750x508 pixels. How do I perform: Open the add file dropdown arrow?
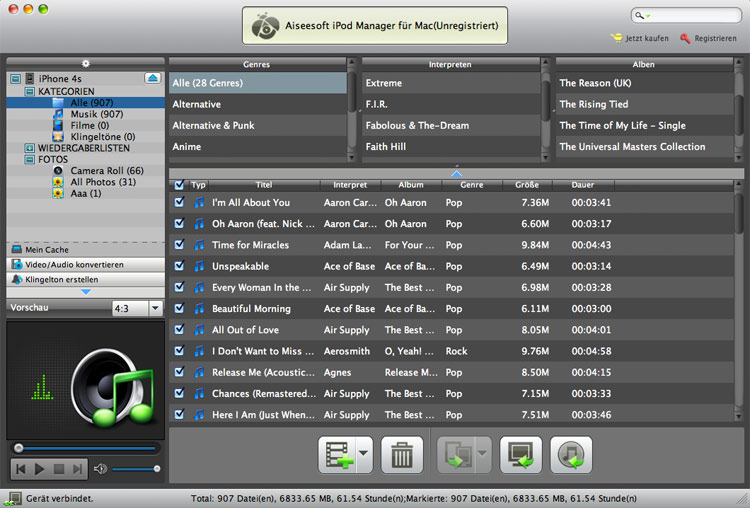[x=364, y=454]
